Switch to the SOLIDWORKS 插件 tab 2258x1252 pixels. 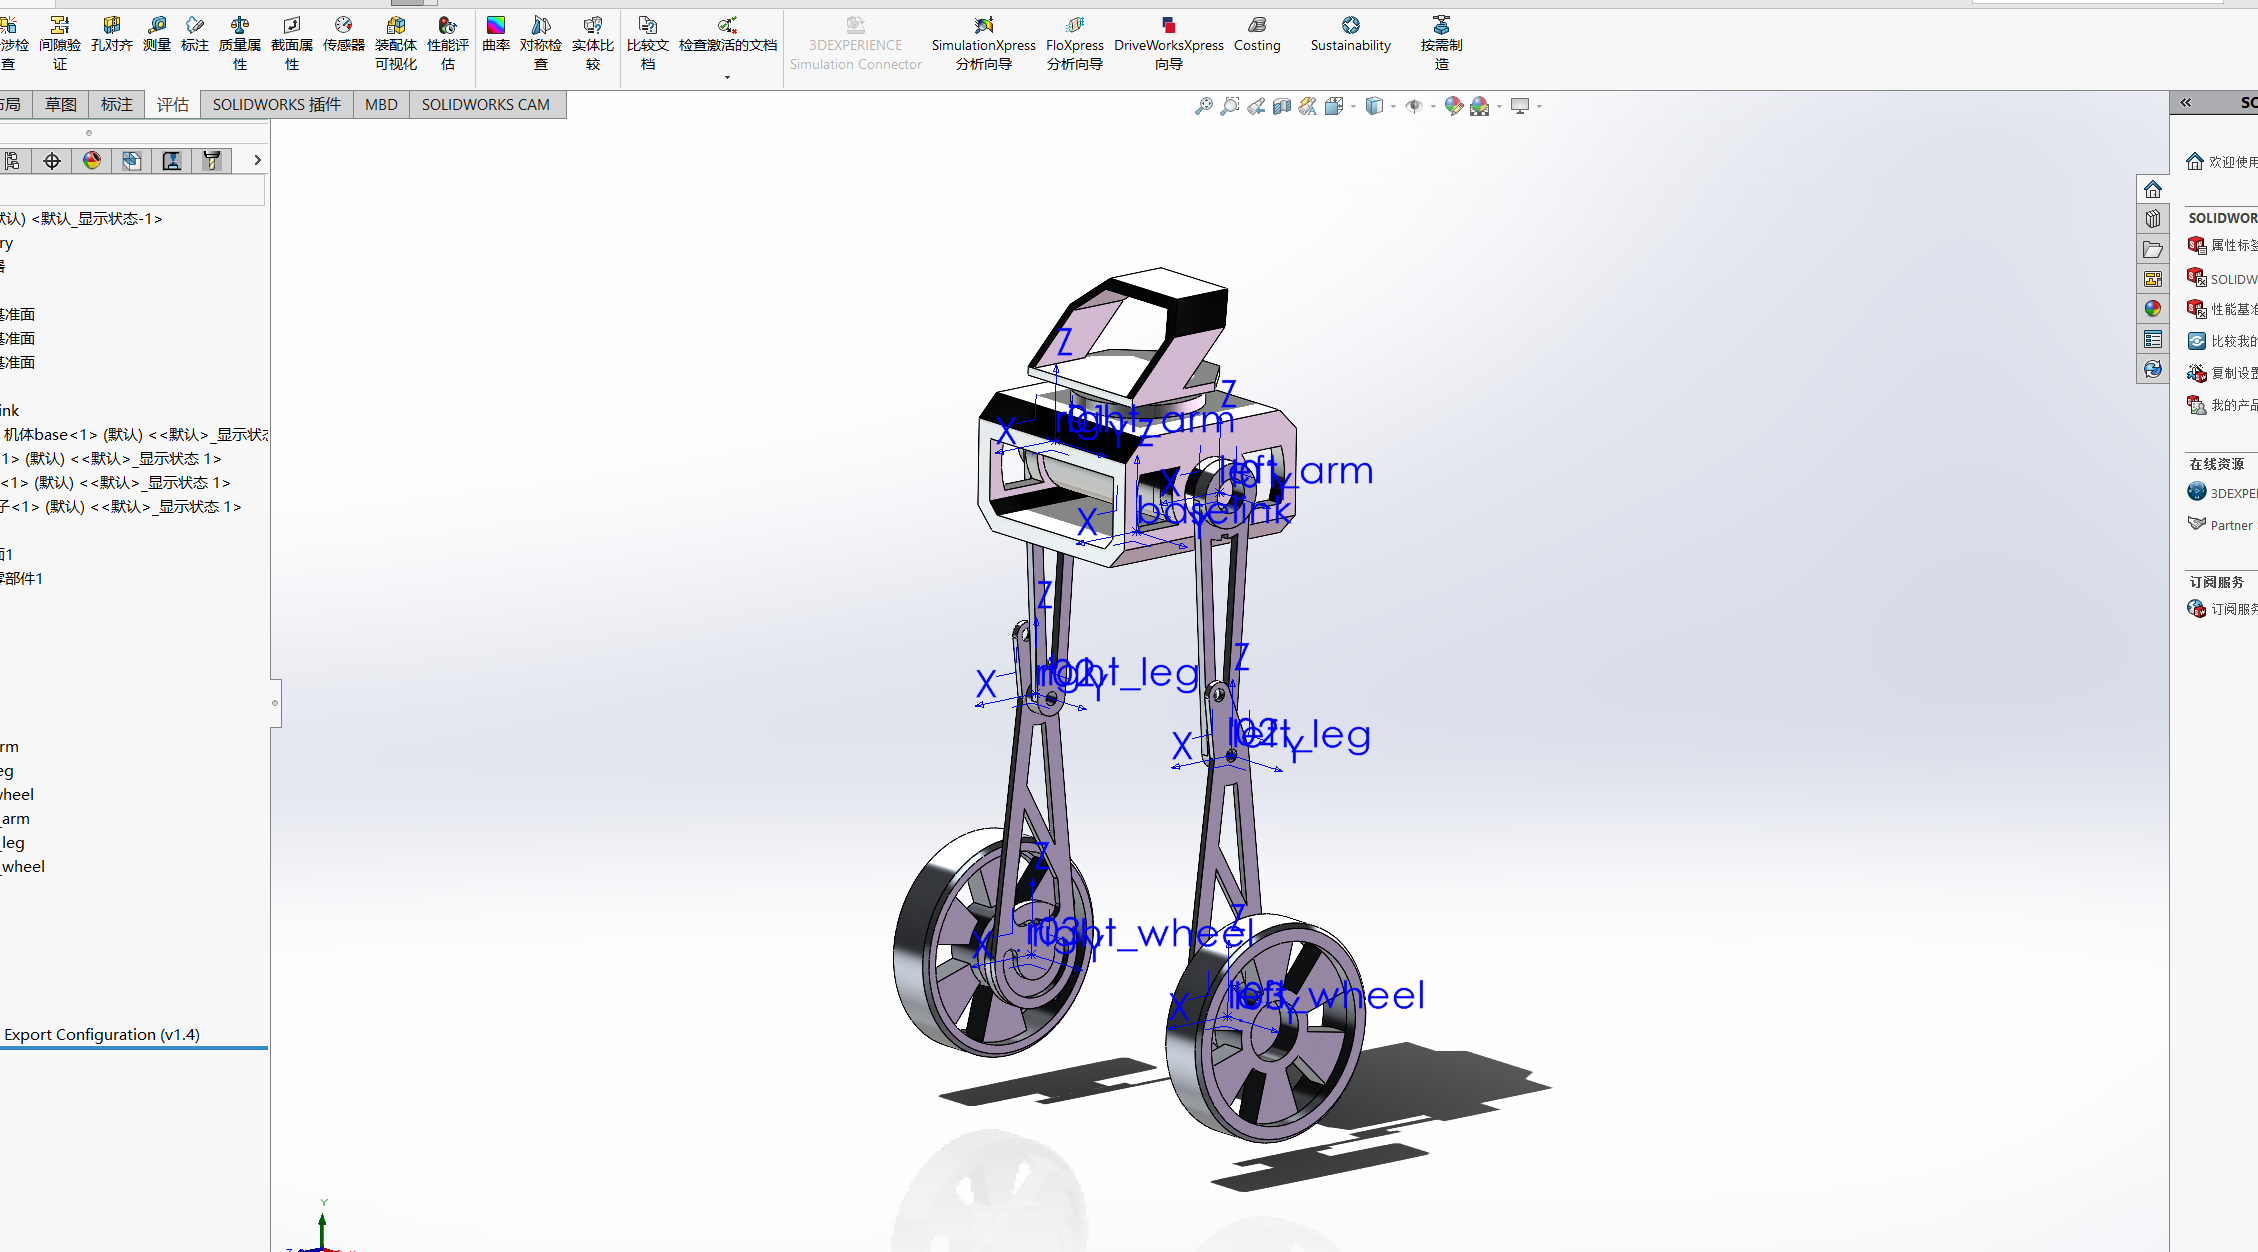coord(277,104)
